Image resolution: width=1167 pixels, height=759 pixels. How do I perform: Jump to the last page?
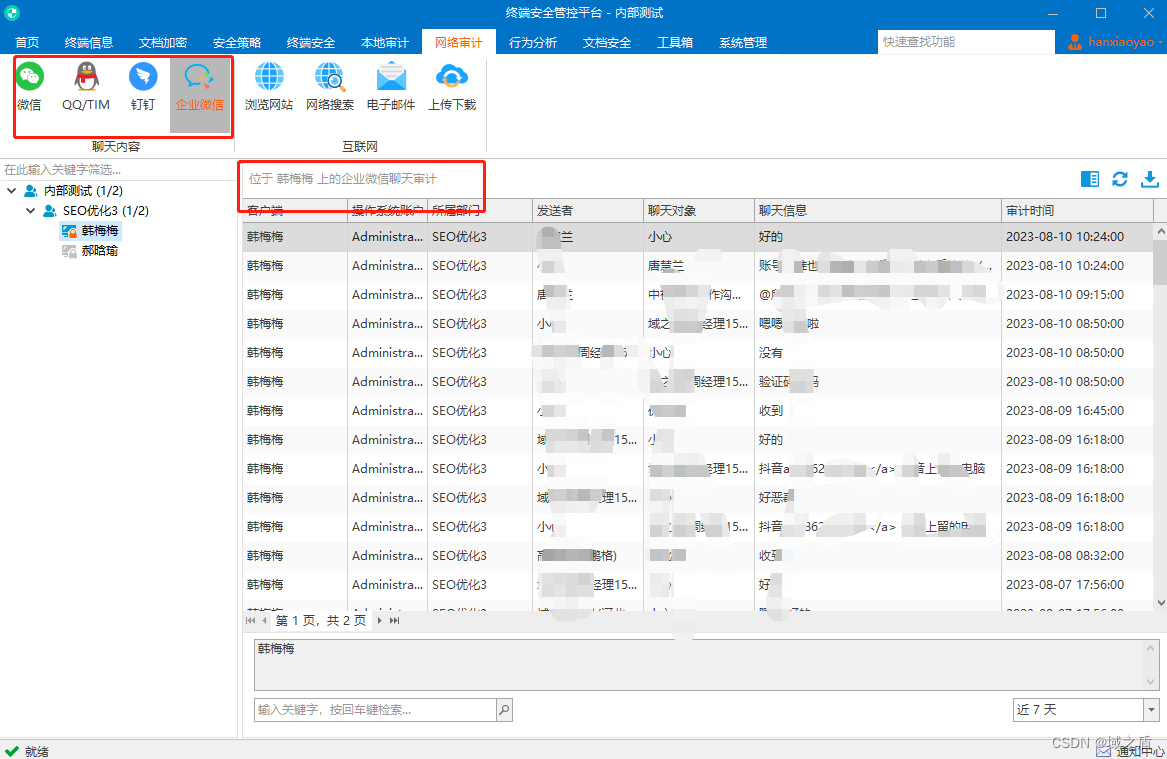pyautogui.click(x=394, y=621)
